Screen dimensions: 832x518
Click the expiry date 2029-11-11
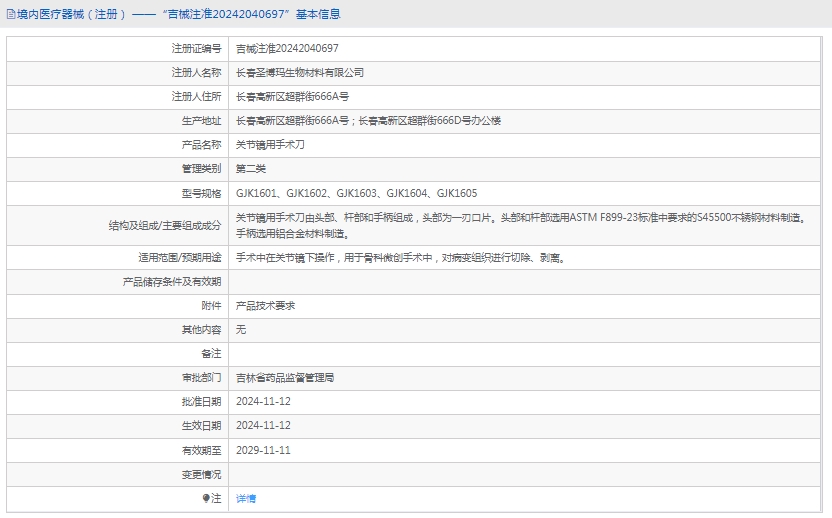tap(263, 450)
